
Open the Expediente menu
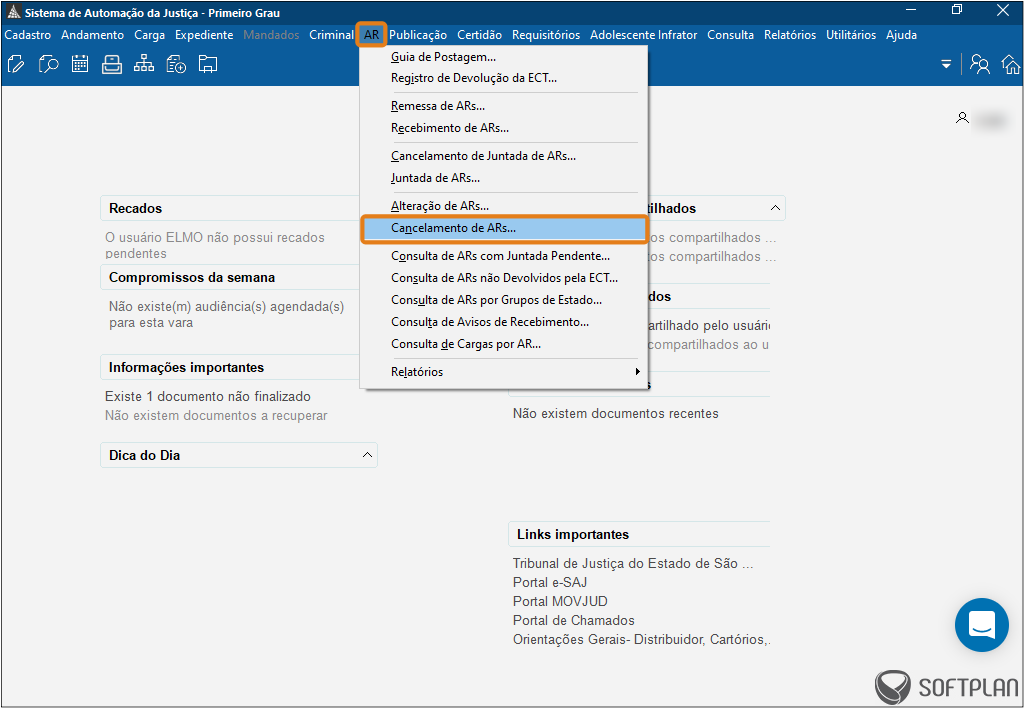(204, 35)
